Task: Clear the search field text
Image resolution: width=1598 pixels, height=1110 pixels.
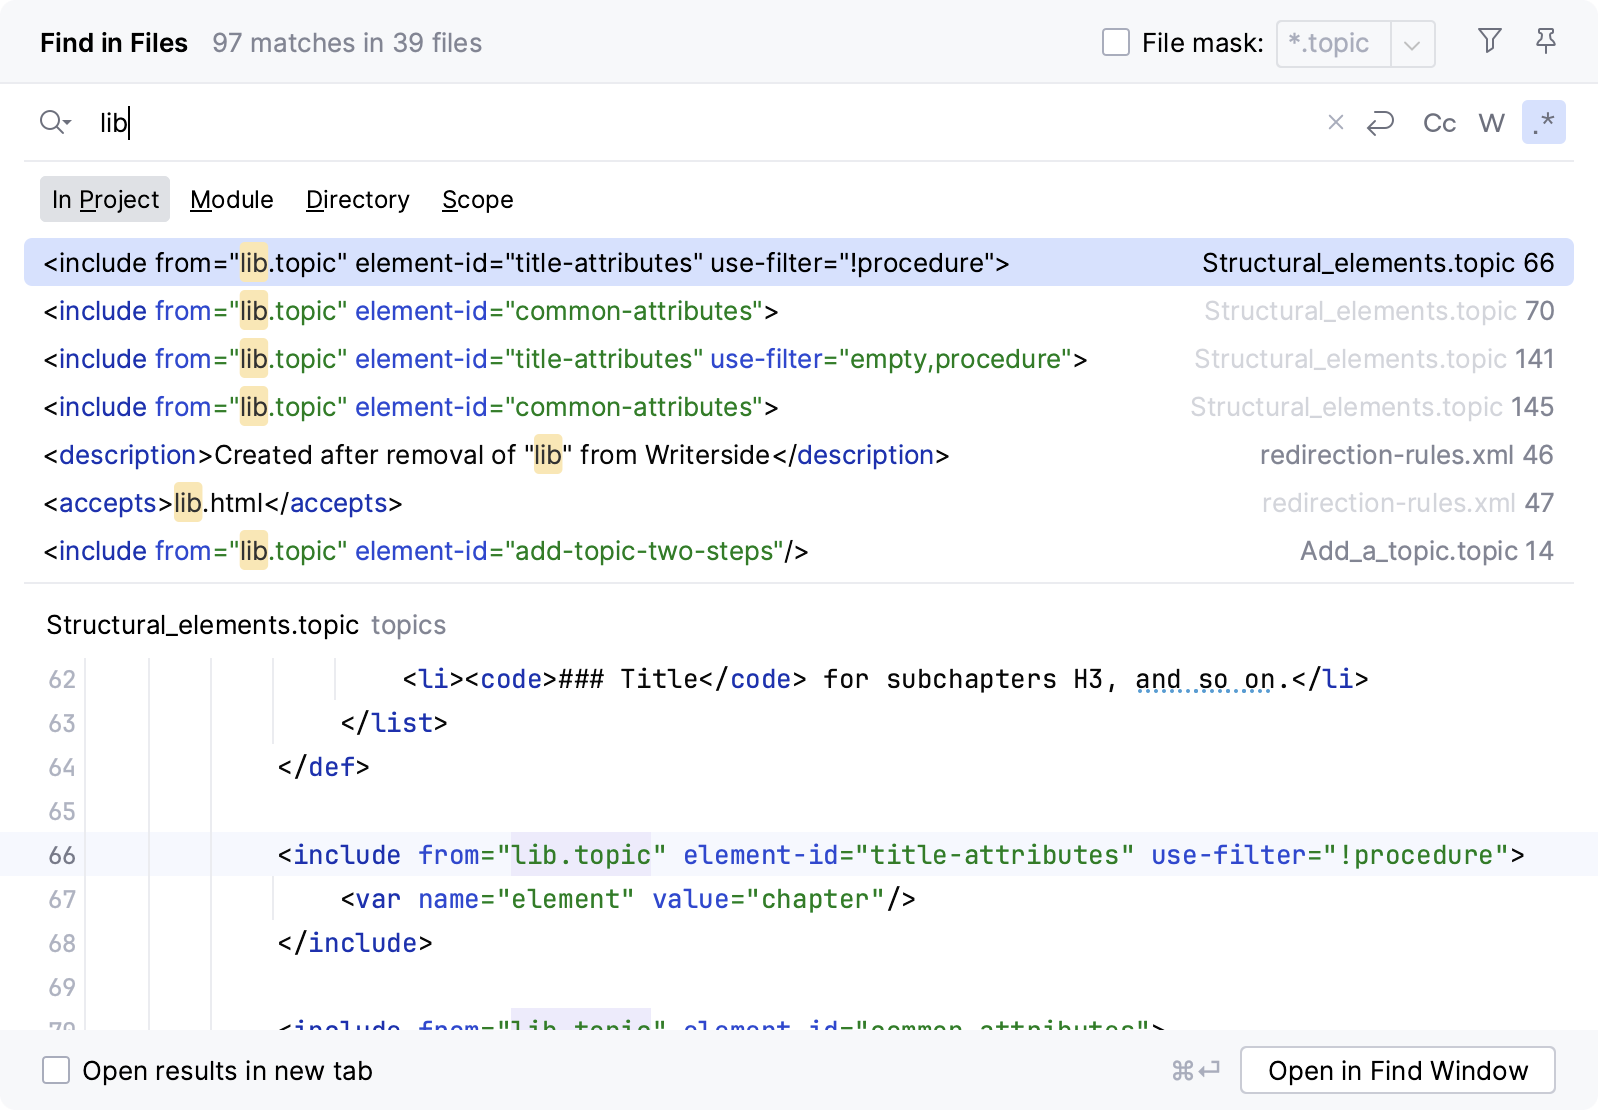Action: [1335, 123]
